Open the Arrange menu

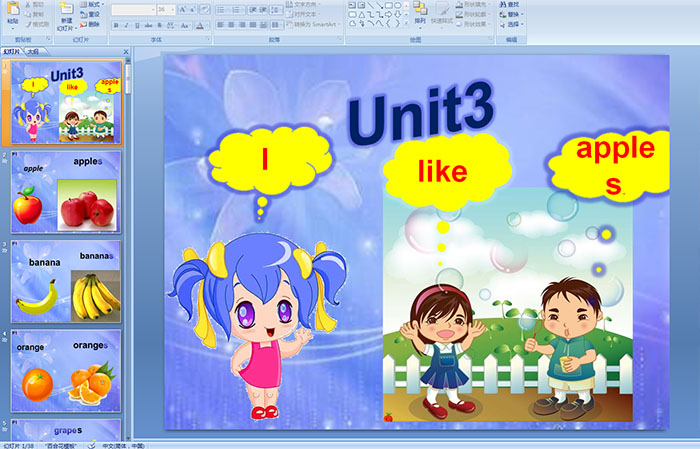[x=420, y=15]
